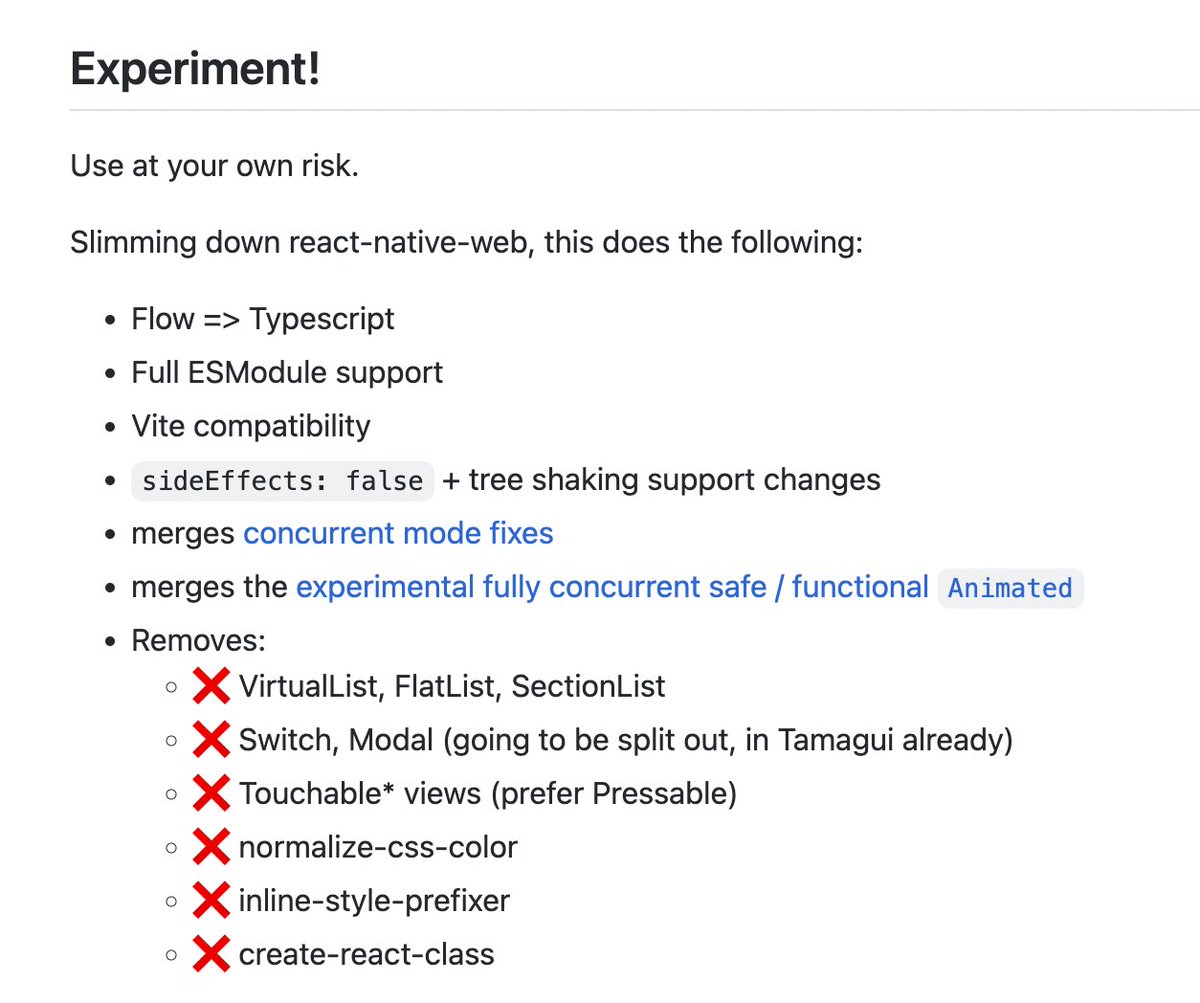Click the red X next to Switch, Modal
The height and width of the screenshot is (1003, 1200).
click(x=211, y=741)
